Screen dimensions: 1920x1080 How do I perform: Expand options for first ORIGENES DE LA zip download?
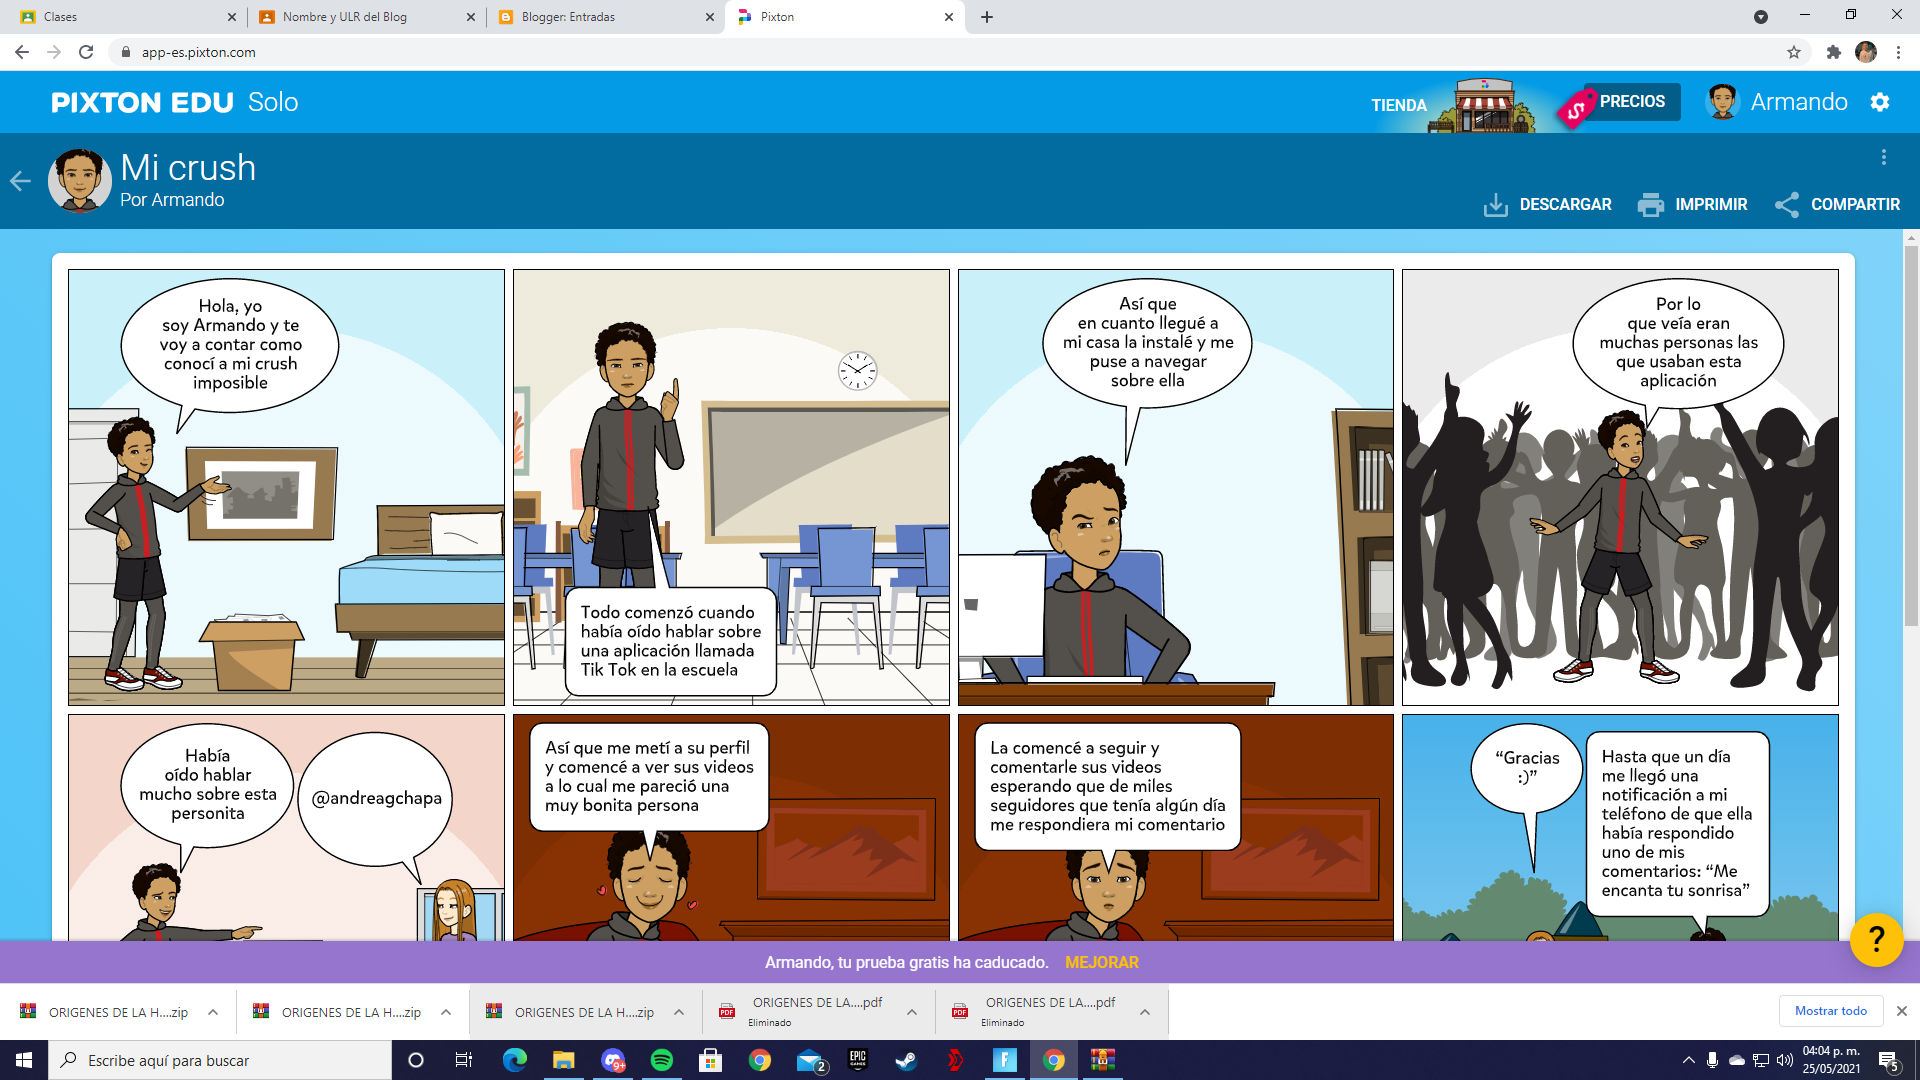[x=213, y=1012]
